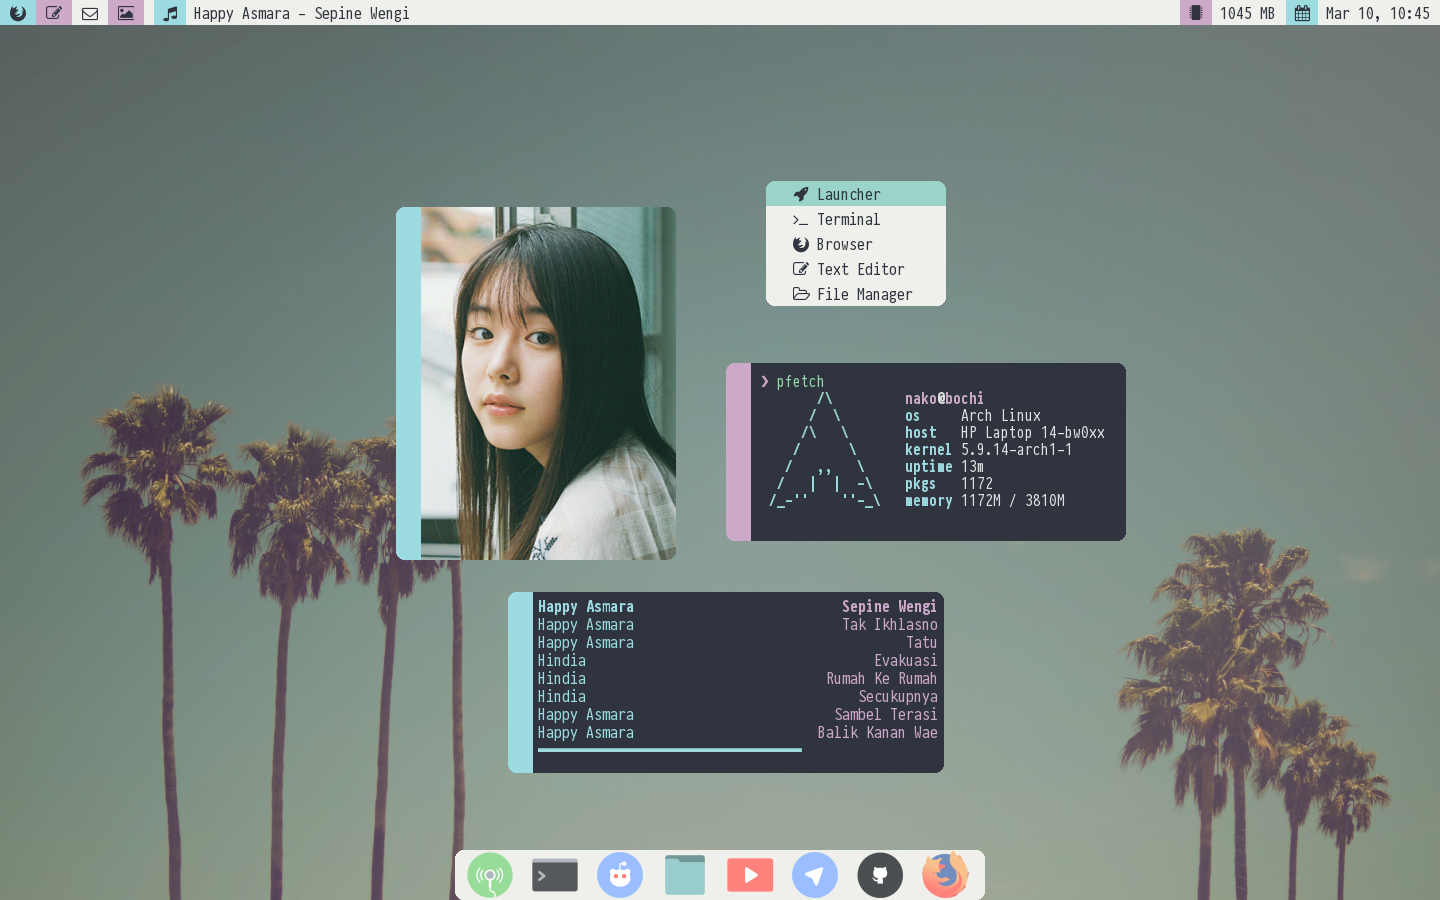Open File Manager menu entry

856,294
